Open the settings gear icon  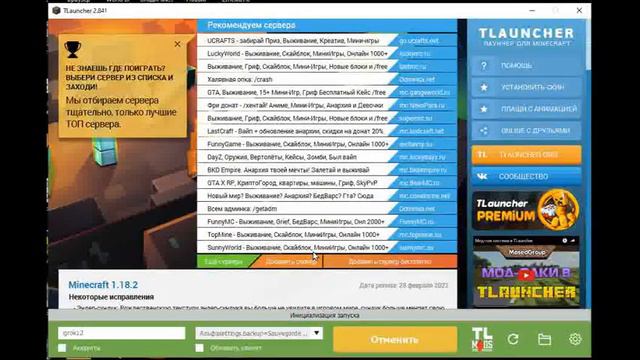tap(575, 339)
